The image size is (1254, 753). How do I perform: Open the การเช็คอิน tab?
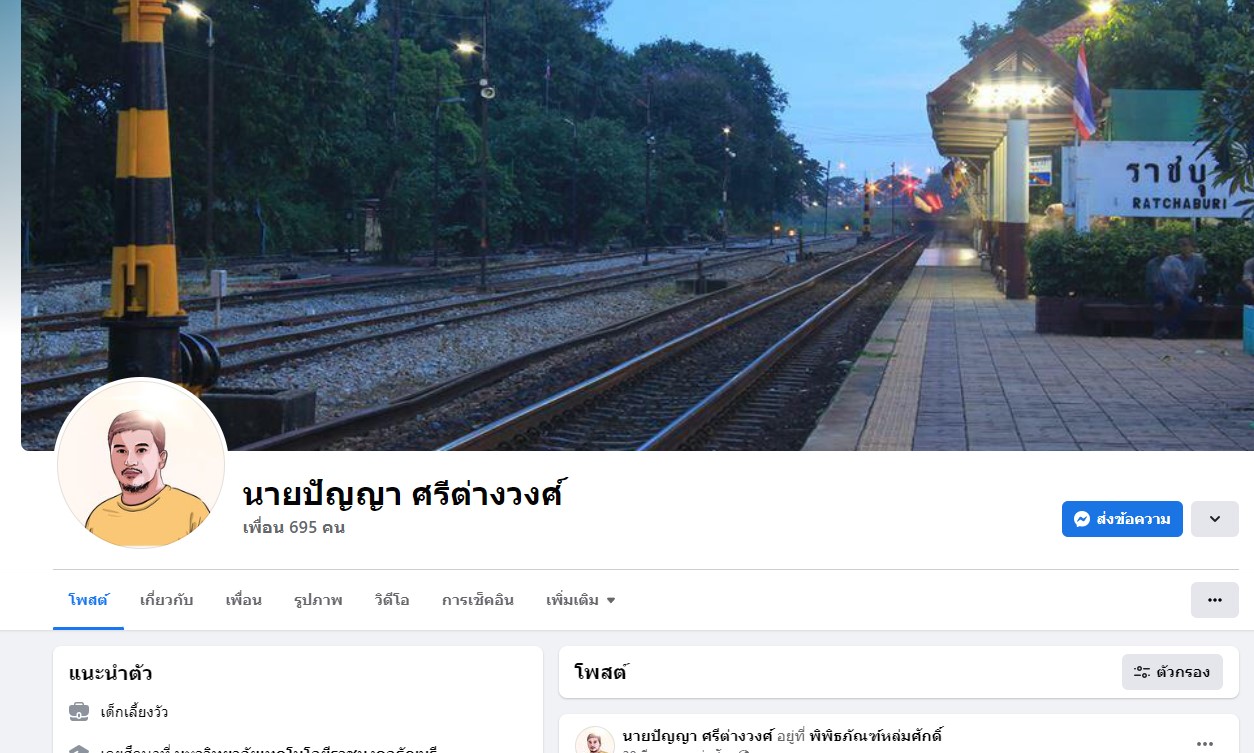coord(478,600)
